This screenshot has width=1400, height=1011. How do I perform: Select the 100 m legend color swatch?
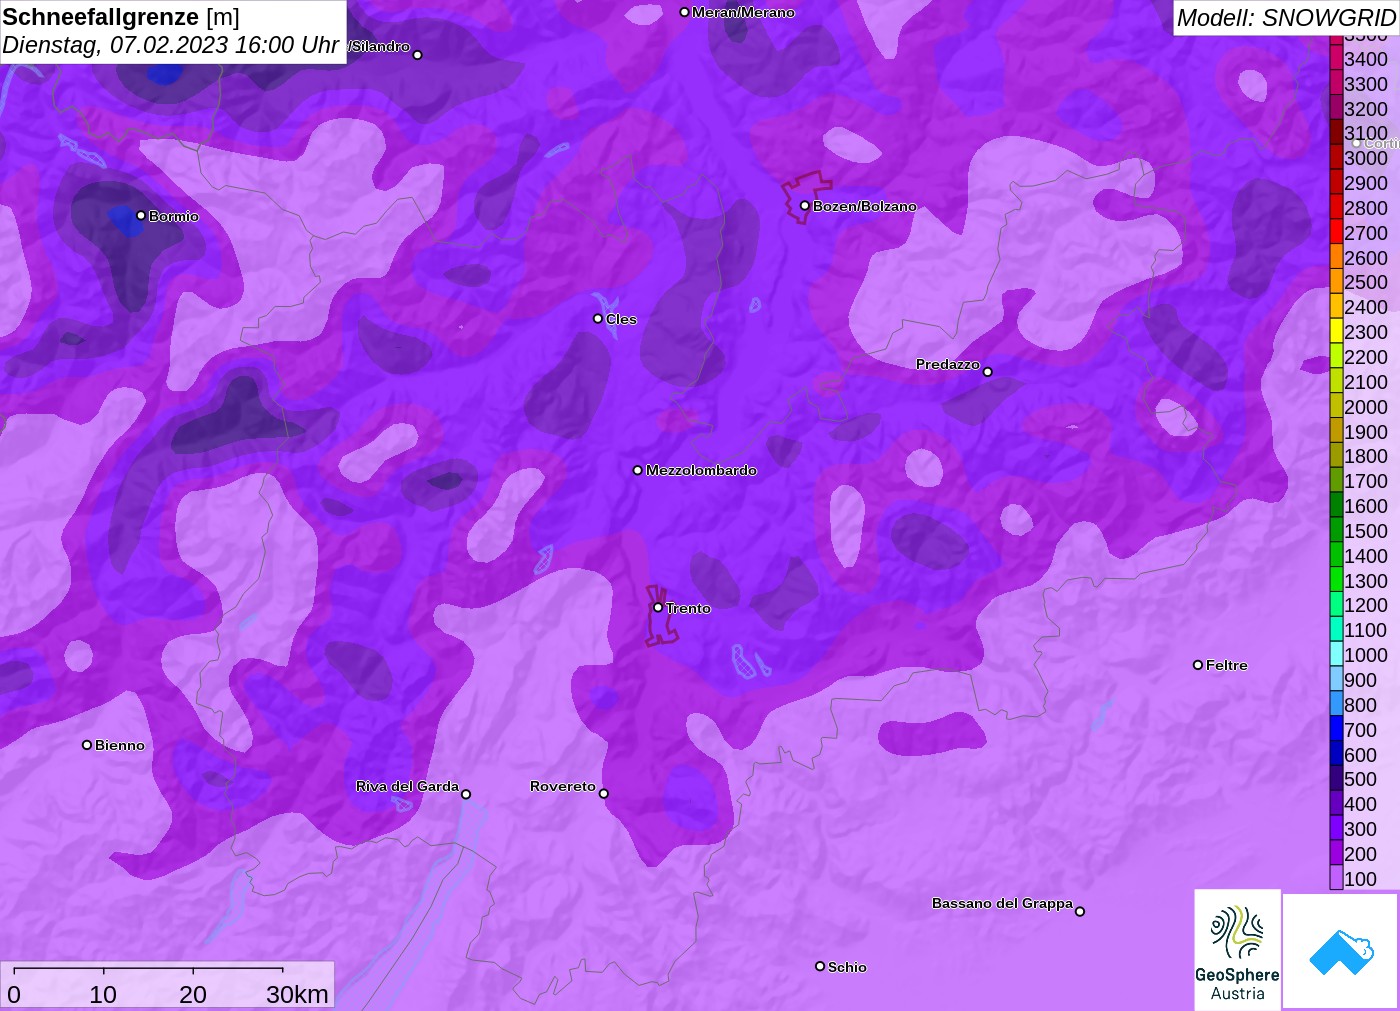1336,878
